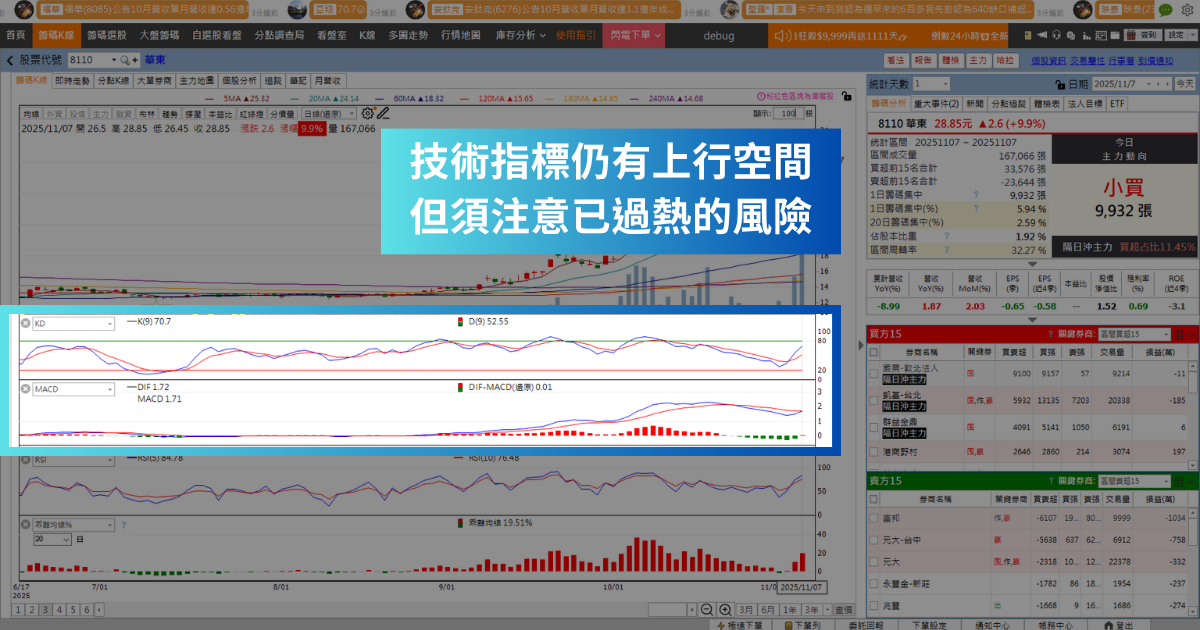
Task: Click the back arrow beside 股票代號
Action: pos(10,61)
